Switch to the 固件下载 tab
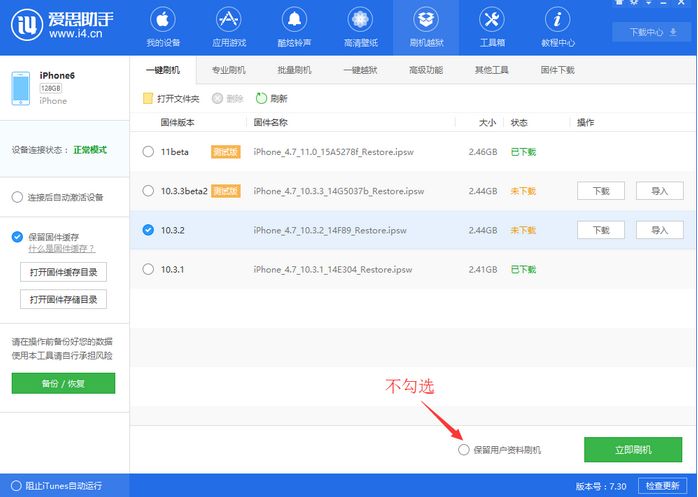Viewport: 698px width, 497px height. [557, 70]
